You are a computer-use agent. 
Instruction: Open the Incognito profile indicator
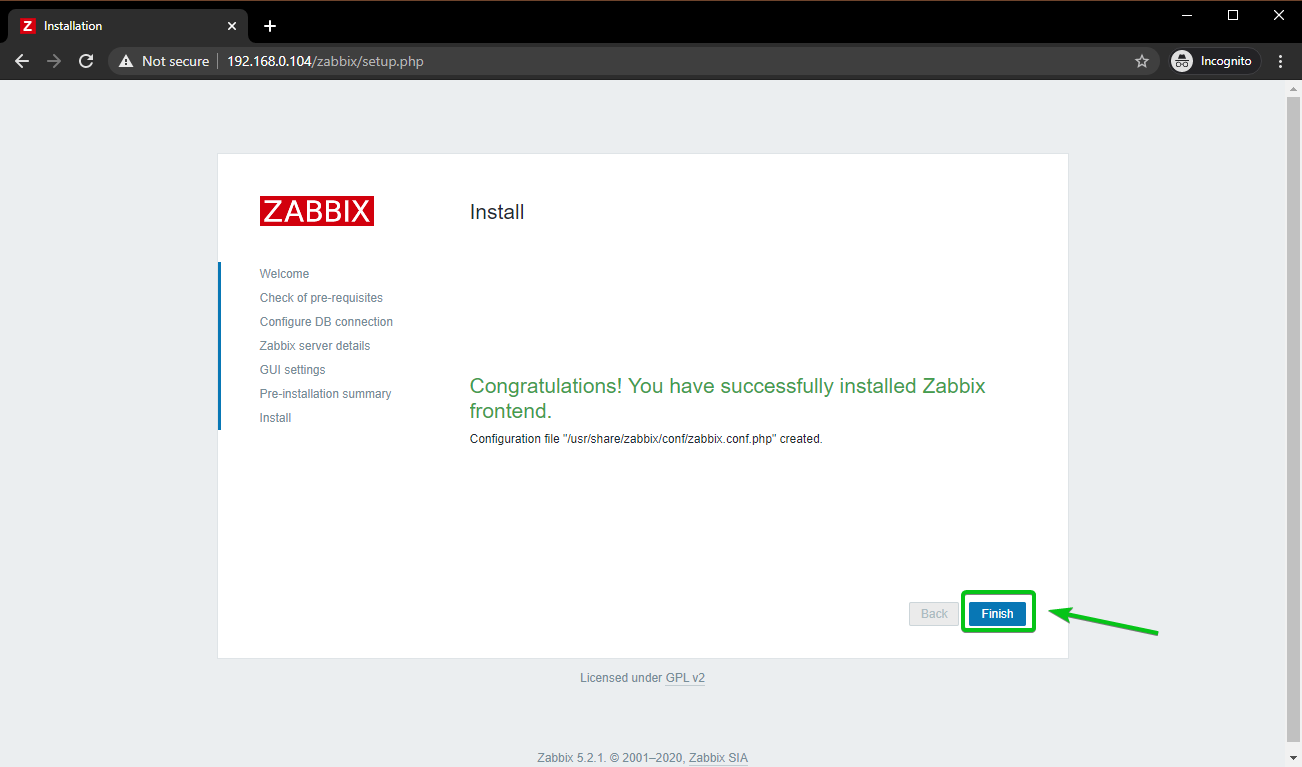(x=1215, y=61)
